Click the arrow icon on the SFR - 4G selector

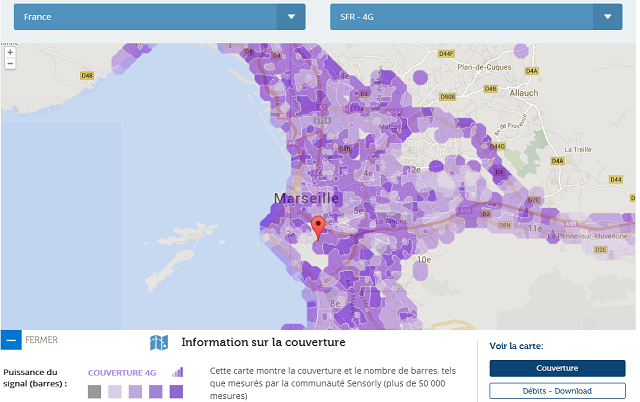(x=608, y=17)
